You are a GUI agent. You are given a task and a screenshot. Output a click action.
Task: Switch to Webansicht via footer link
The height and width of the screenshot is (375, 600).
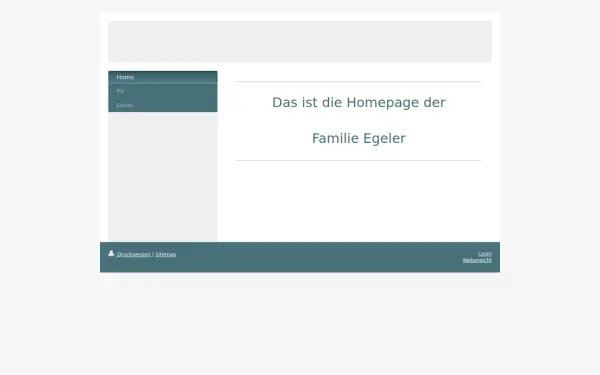point(477,260)
